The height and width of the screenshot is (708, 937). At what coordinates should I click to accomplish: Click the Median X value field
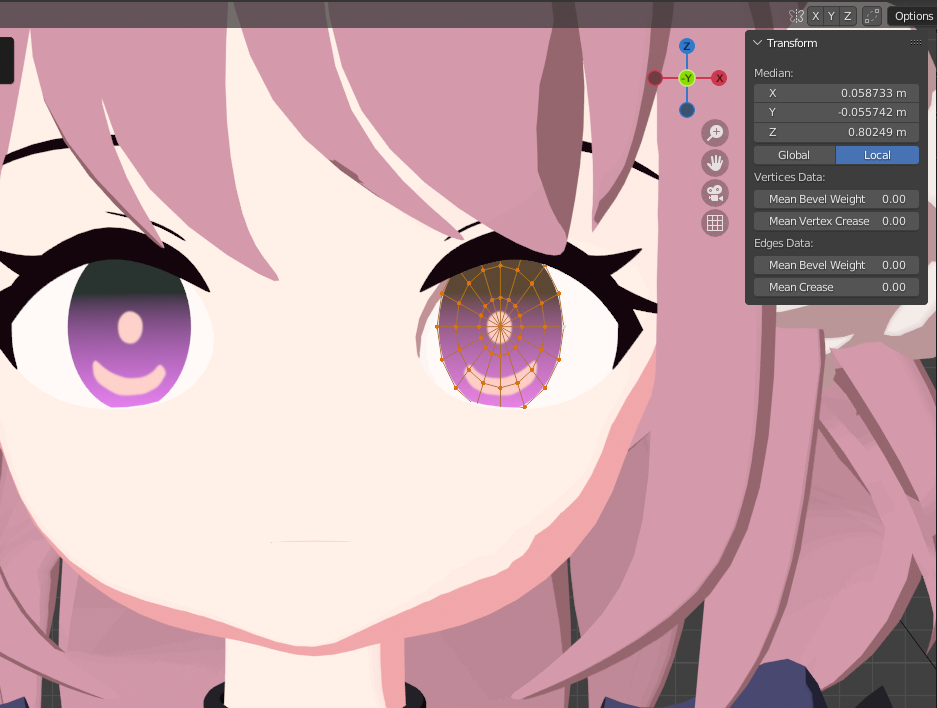[836, 93]
